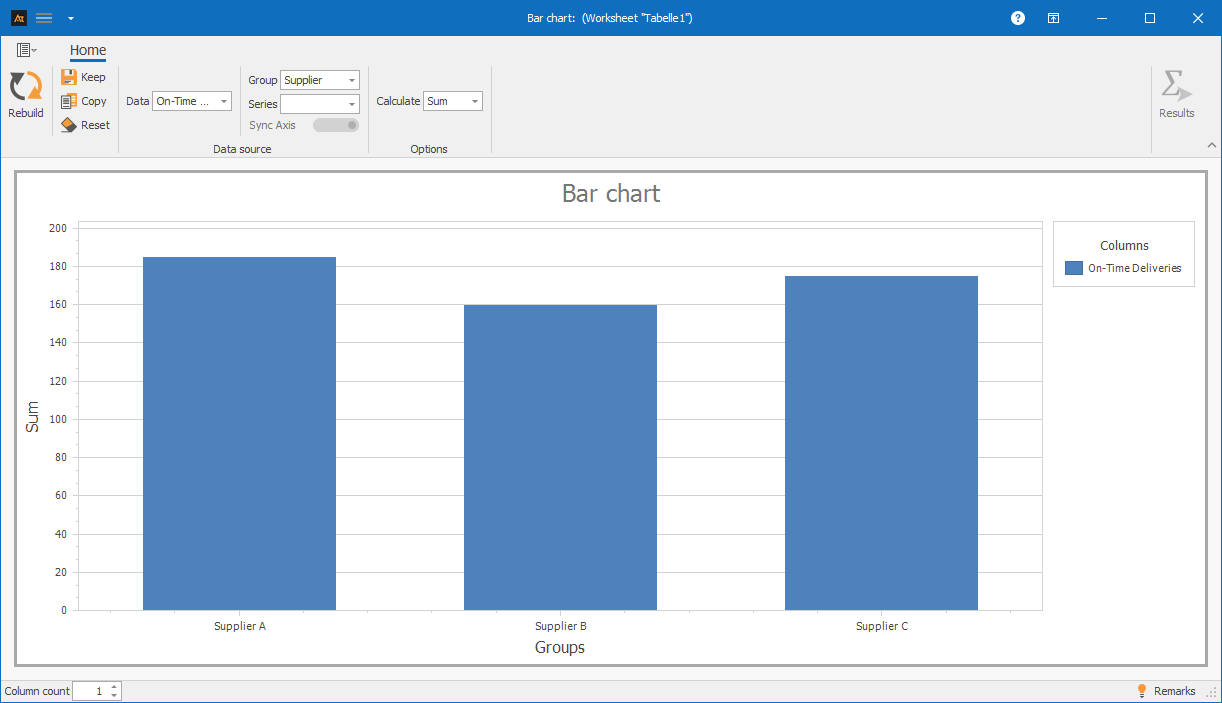This screenshot has width=1222, height=703.
Task: Click the Results sigma icon
Action: (1176, 87)
